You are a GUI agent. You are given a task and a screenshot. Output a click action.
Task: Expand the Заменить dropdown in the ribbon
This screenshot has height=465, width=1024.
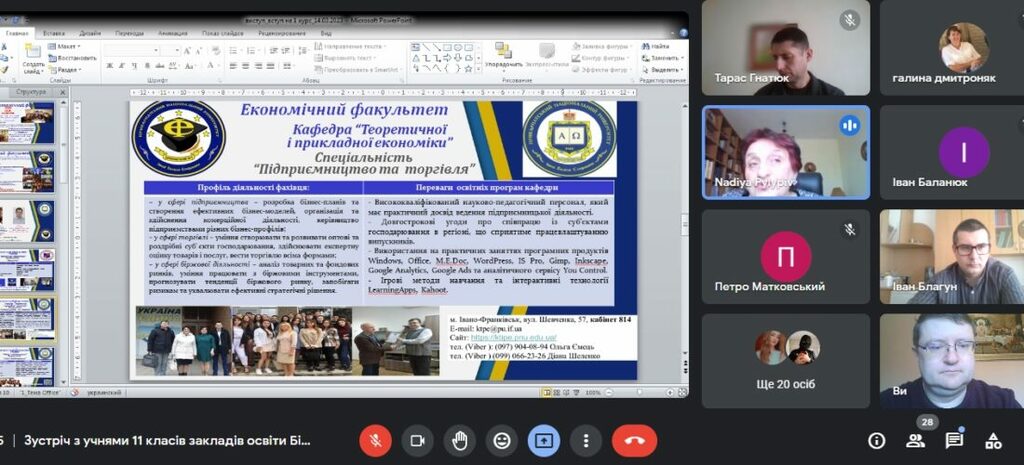coord(660,58)
